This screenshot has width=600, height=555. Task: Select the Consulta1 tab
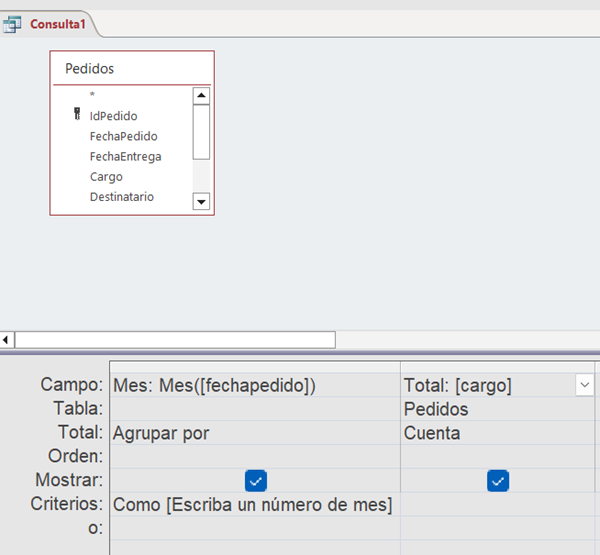coord(57,23)
